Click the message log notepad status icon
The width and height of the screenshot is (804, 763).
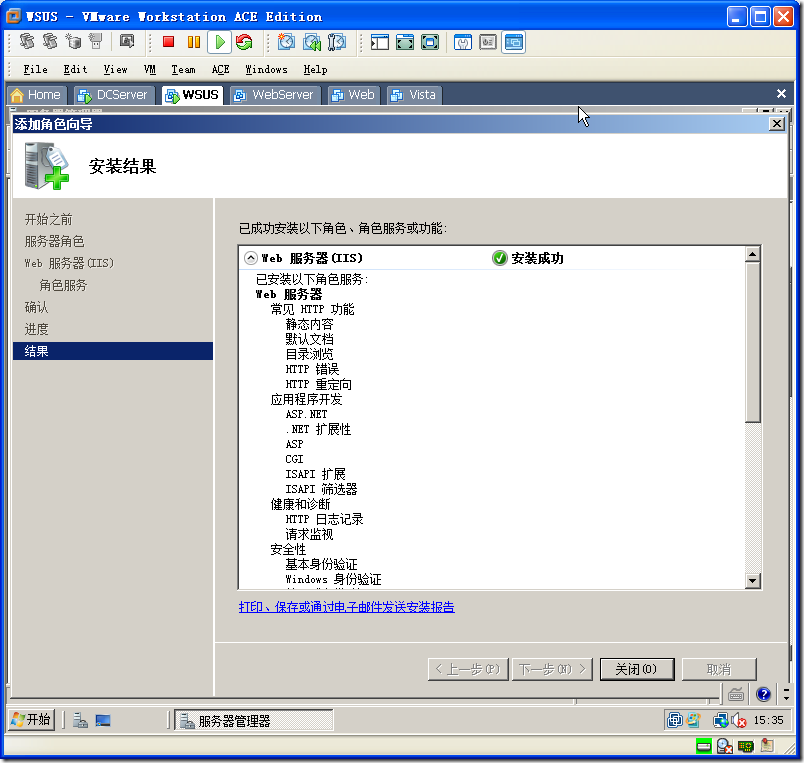tap(767, 746)
